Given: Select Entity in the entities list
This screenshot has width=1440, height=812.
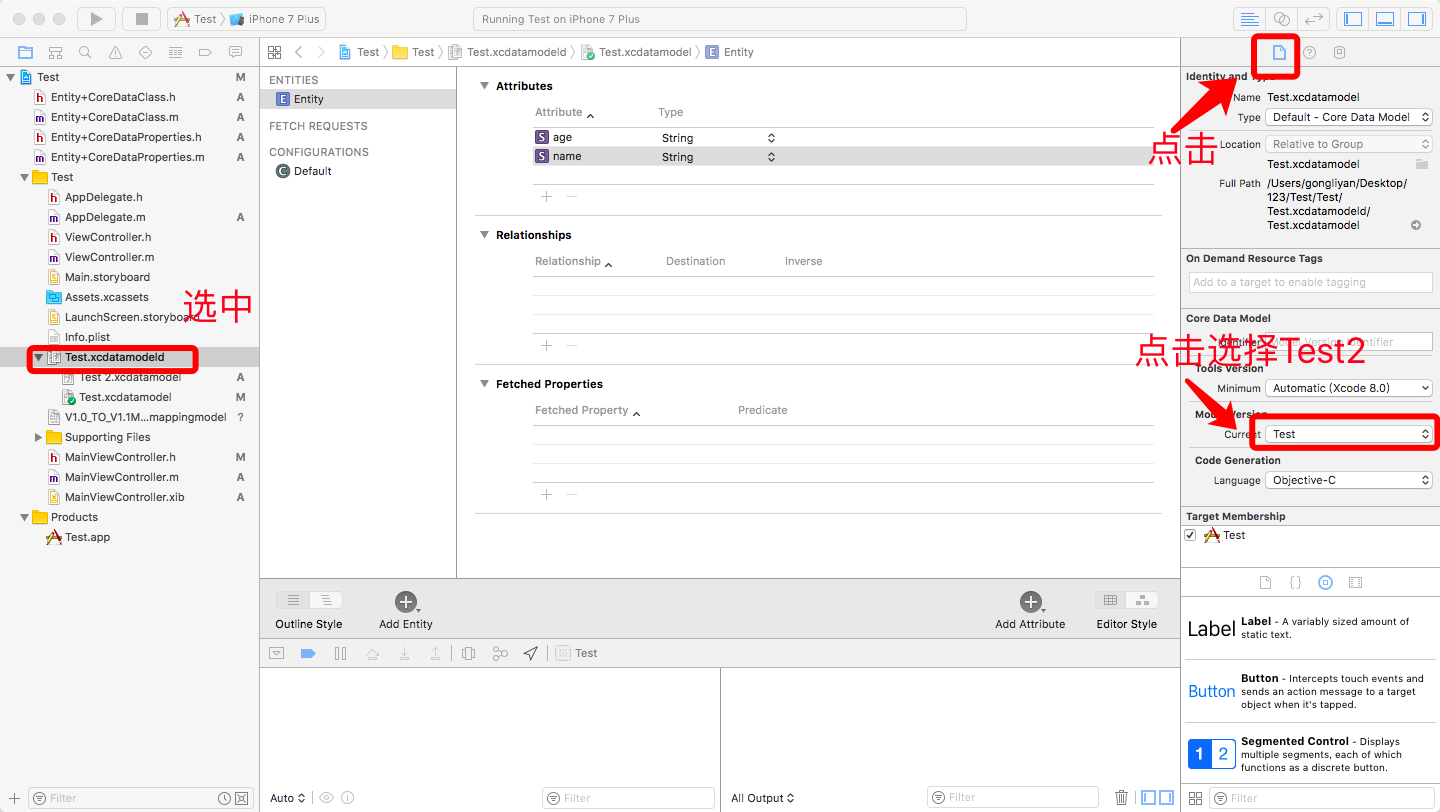Looking at the screenshot, I should (358, 99).
